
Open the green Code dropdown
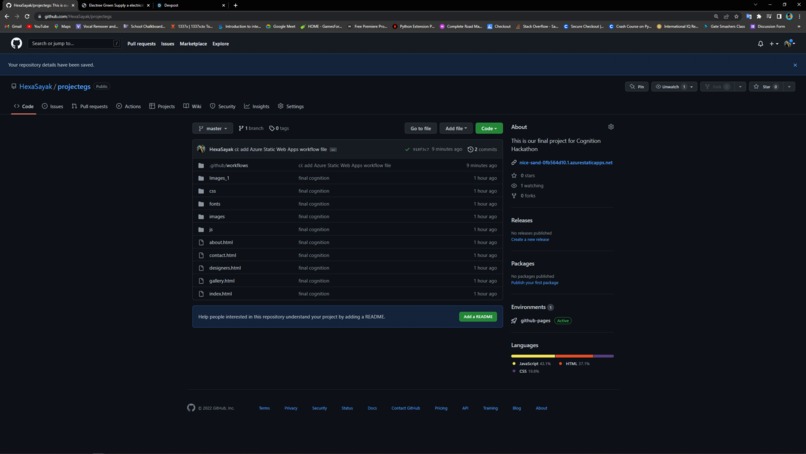(x=489, y=129)
